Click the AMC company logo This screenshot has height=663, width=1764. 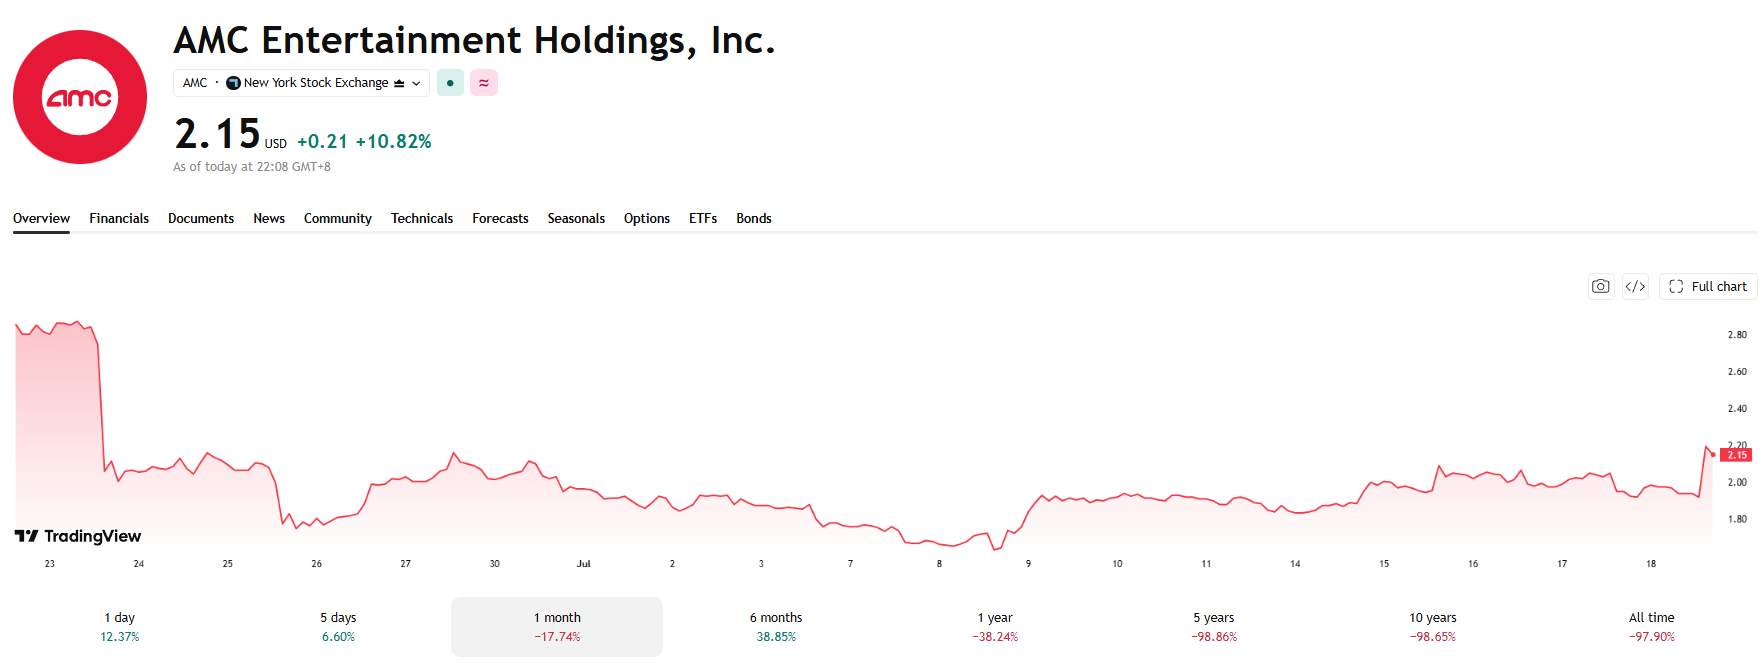[x=80, y=97]
